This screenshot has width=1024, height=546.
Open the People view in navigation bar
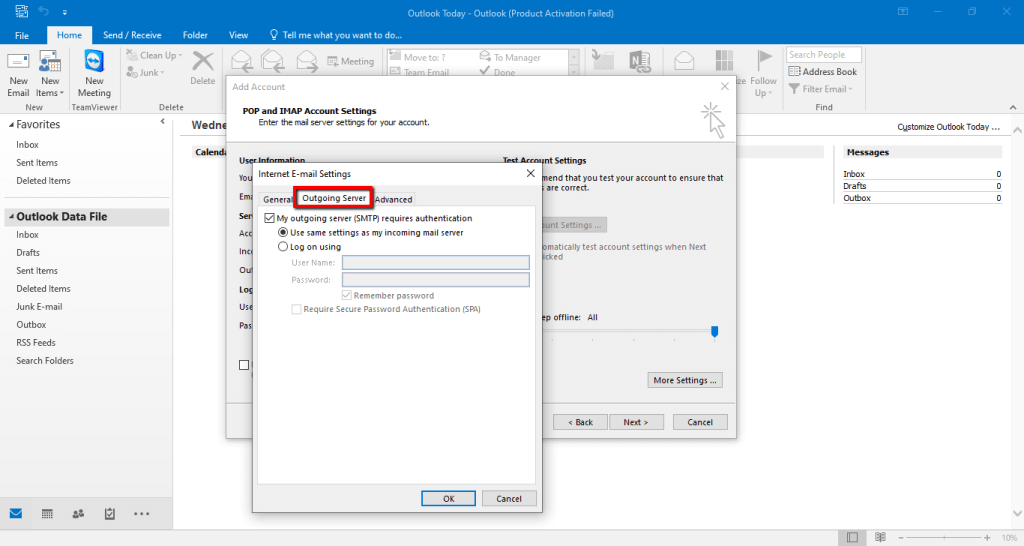(78, 514)
